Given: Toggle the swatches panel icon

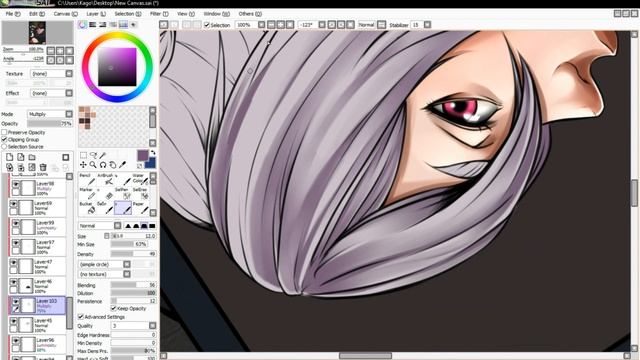Looking at the screenshot, I should 123,25.
